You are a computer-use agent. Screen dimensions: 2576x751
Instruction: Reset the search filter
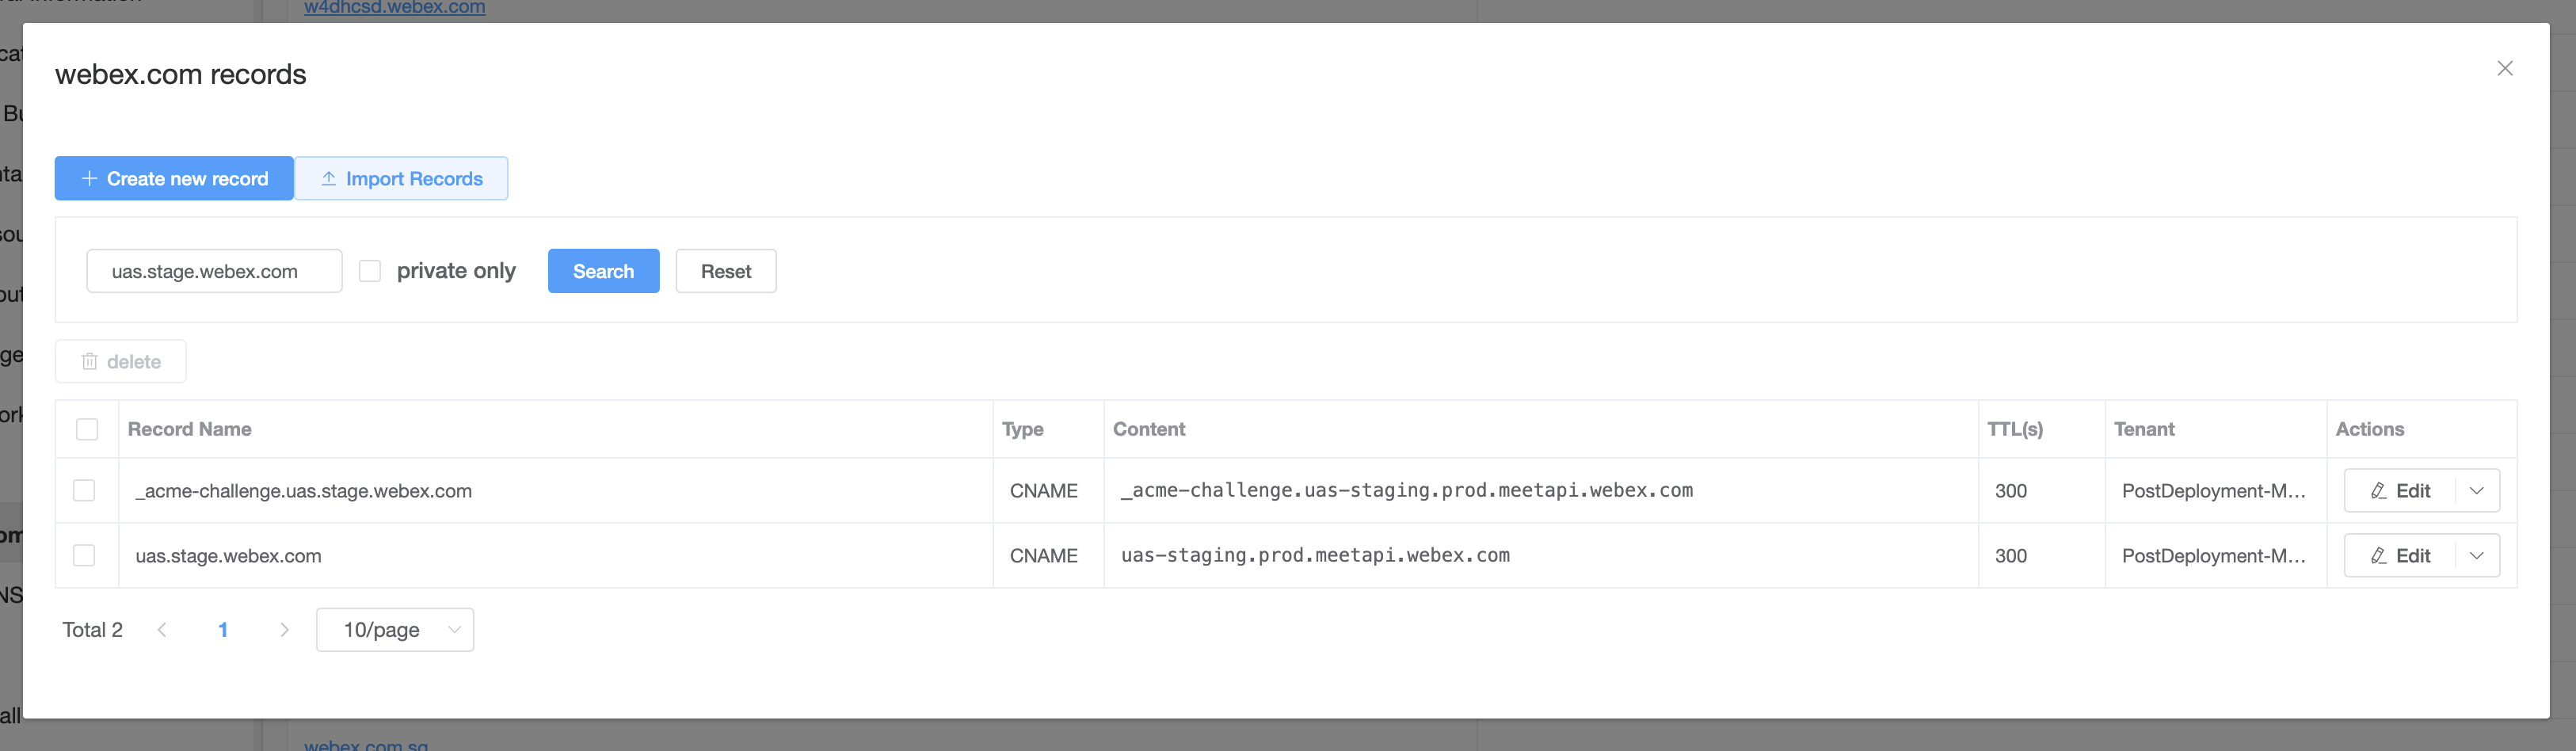tap(726, 271)
